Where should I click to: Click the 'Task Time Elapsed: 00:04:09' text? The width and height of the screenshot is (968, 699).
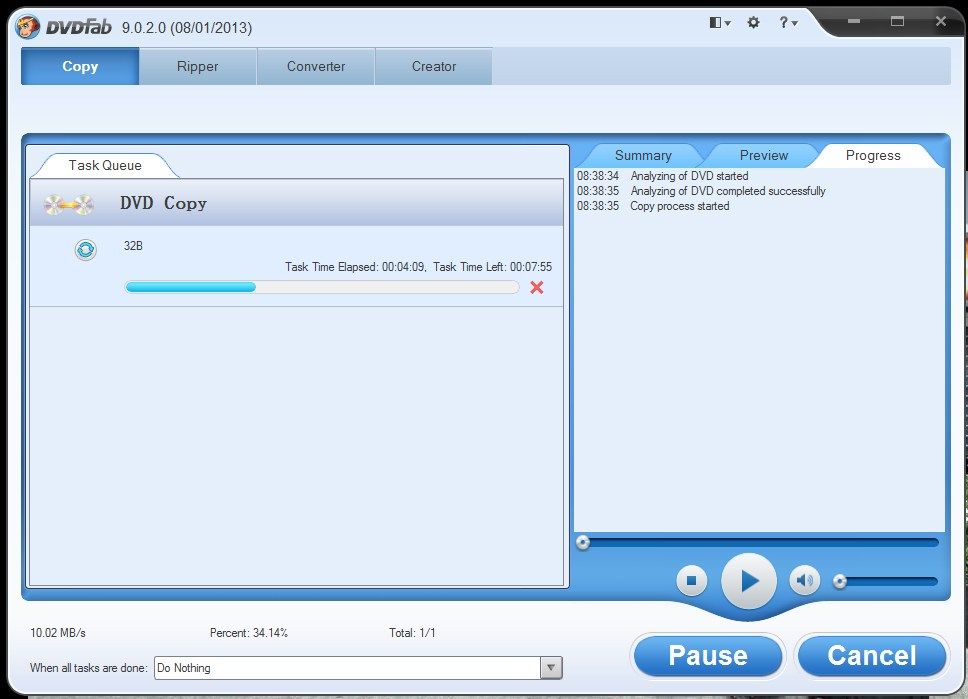pos(356,267)
